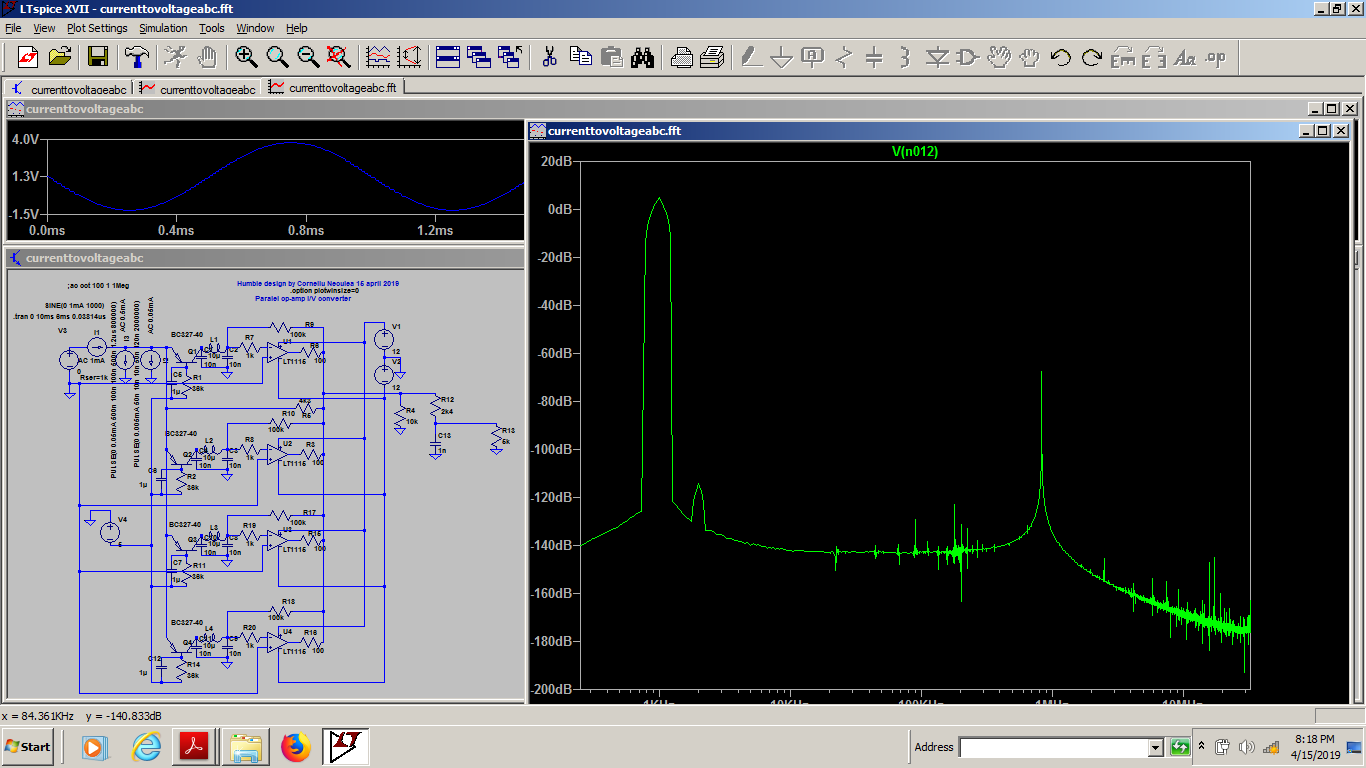Select the Inductor placement tool
This screenshot has width=1366, height=768.
pyautogui.click(x=905, y=57)
